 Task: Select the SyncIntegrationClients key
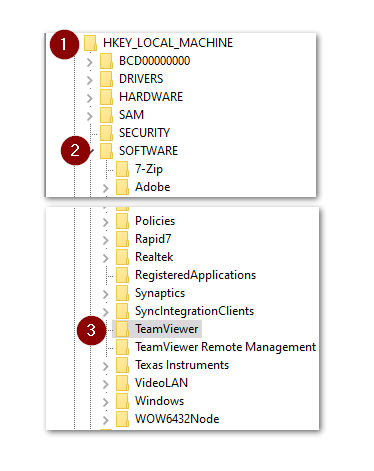pos(194,311)
